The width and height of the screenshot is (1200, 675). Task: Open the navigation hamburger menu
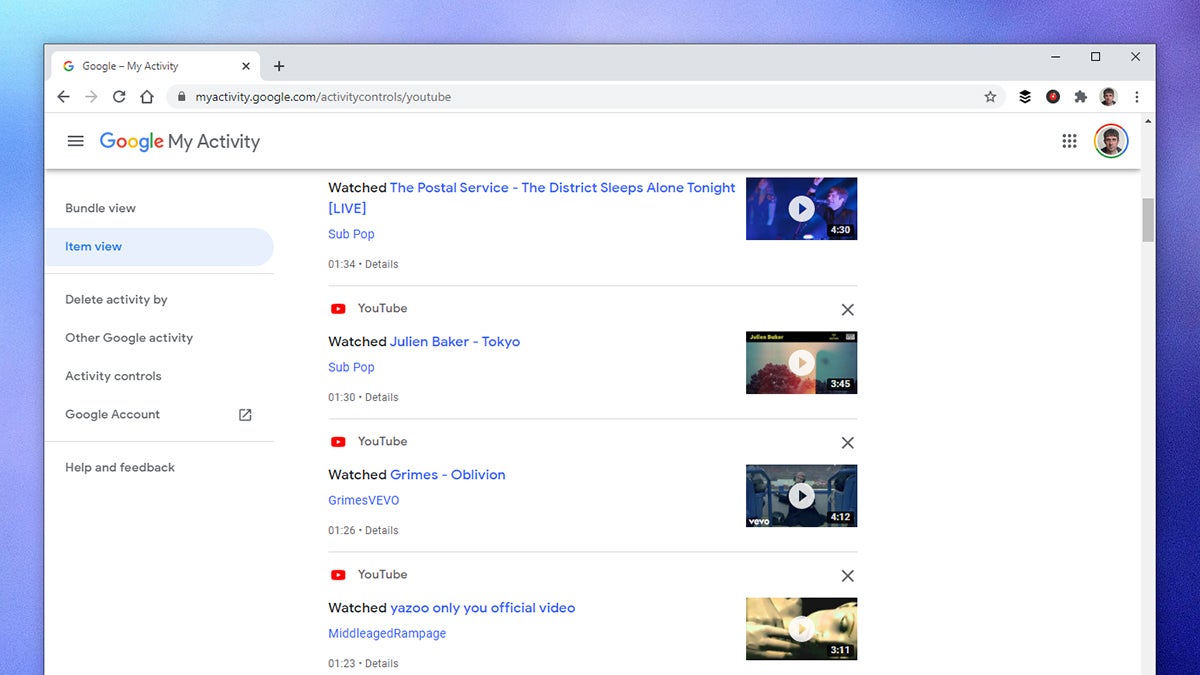click(75, 141)
